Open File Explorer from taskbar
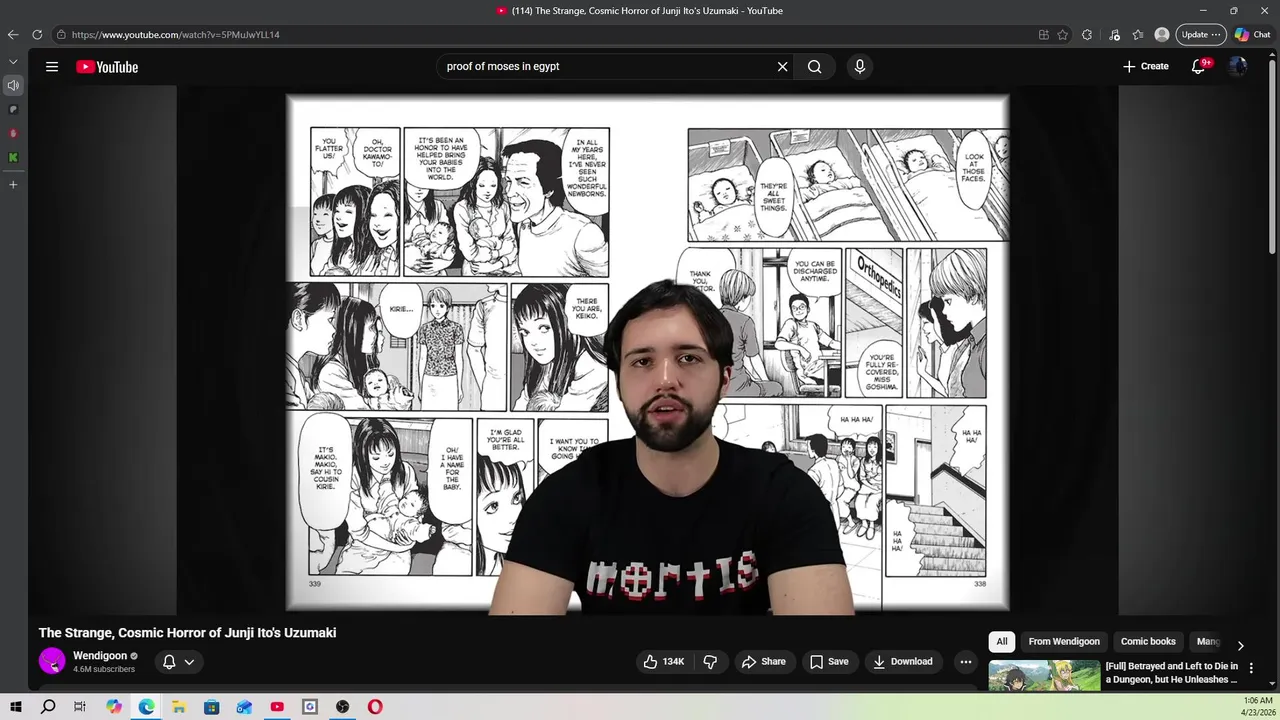Image resolution: width=1280 pixels, height=720 pixels. tap(179, 707)
